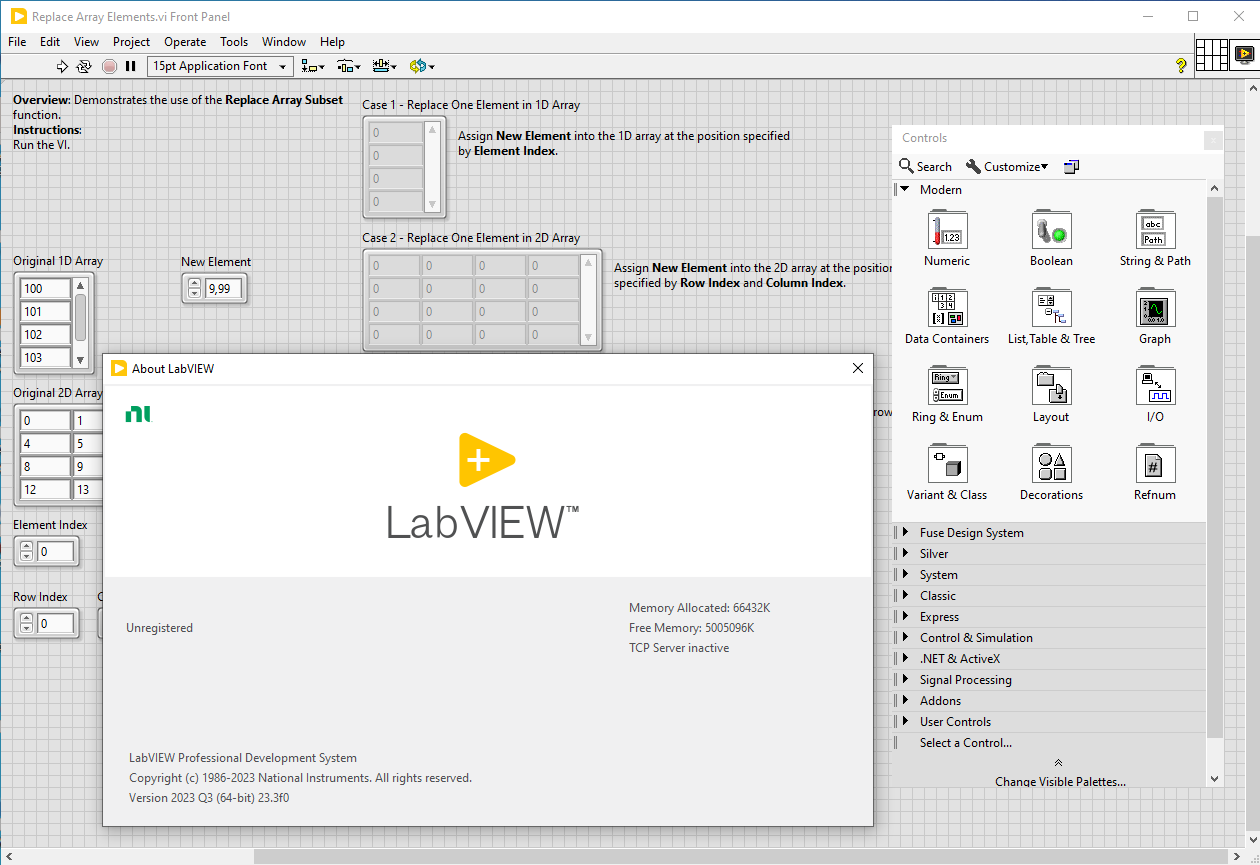Open the Align Objects tool
The height and width of the screenshot is (865, 1260).
coord(314,66)
